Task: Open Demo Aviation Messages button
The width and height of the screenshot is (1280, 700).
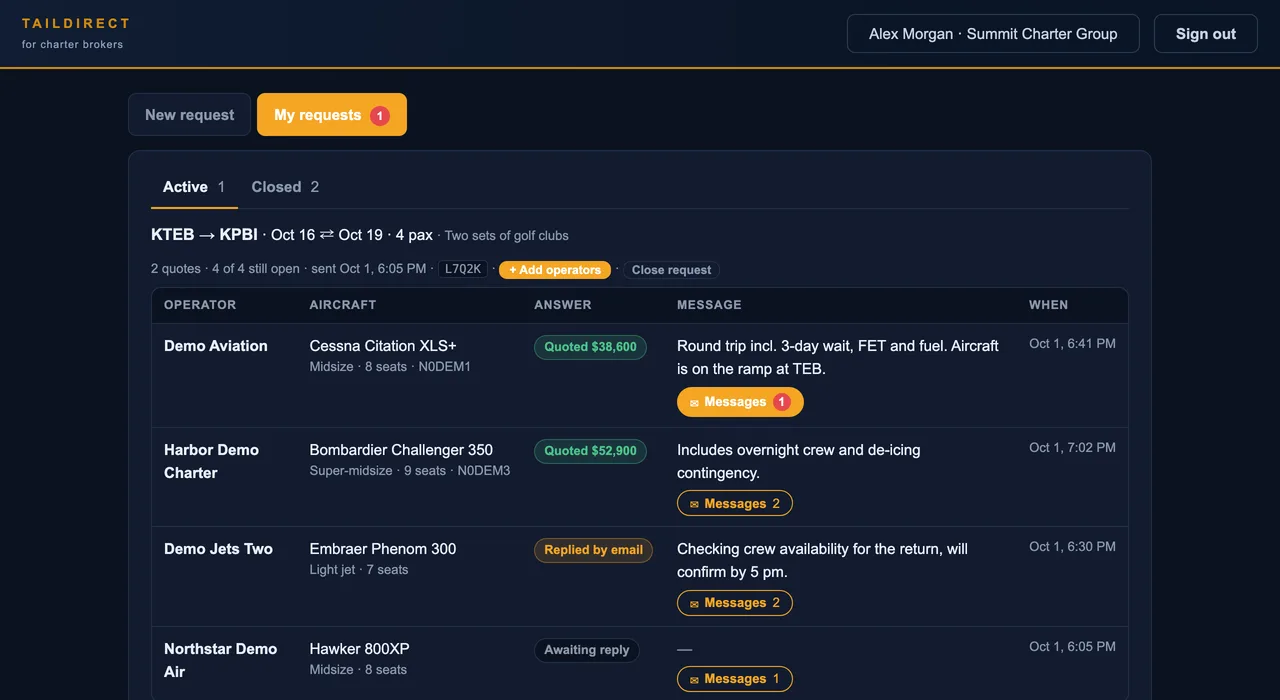Action: pos(740,402)
